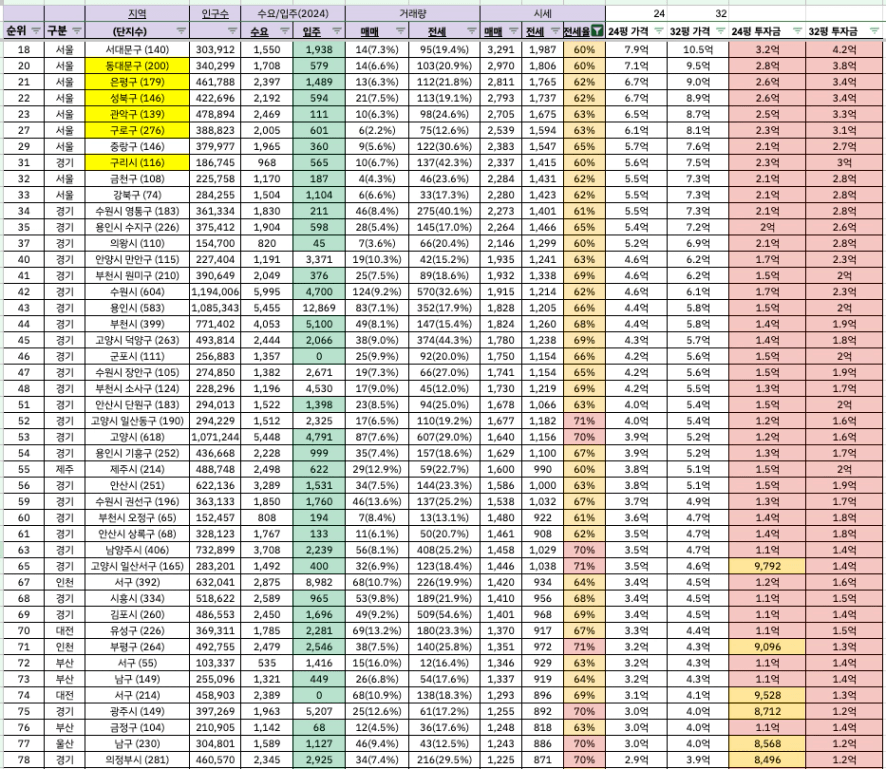Open the 입주 column filter dropdown

pyautogui.click(x=337, y=31)
